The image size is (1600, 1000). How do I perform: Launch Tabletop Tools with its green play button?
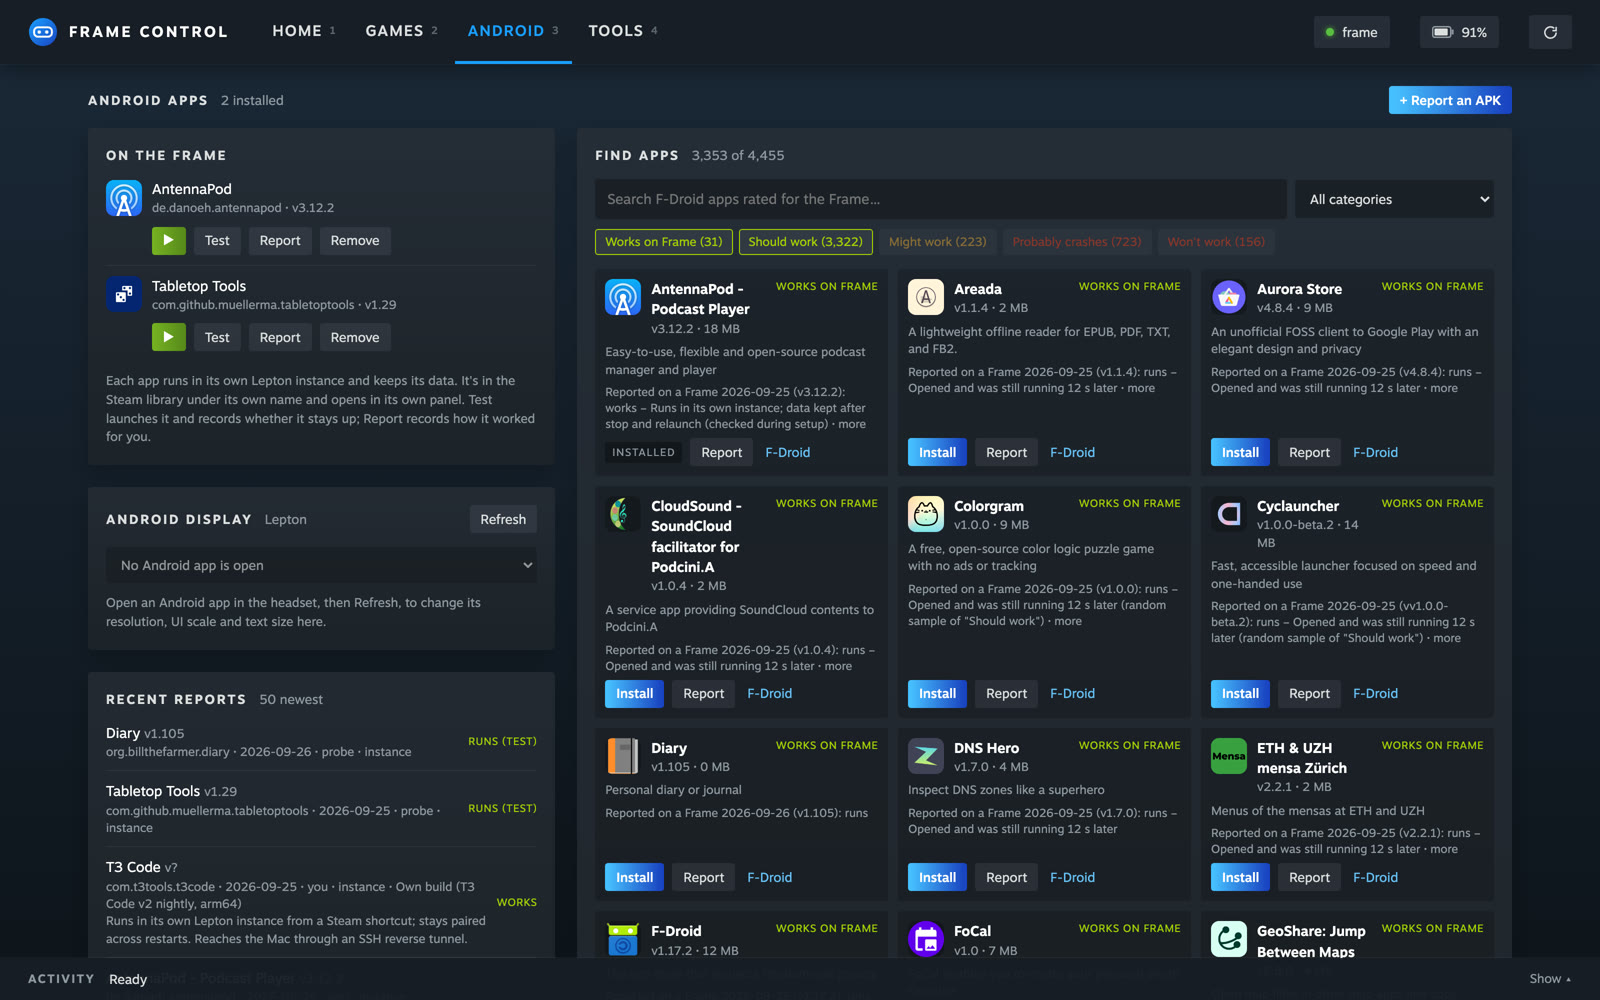[168, 337]
